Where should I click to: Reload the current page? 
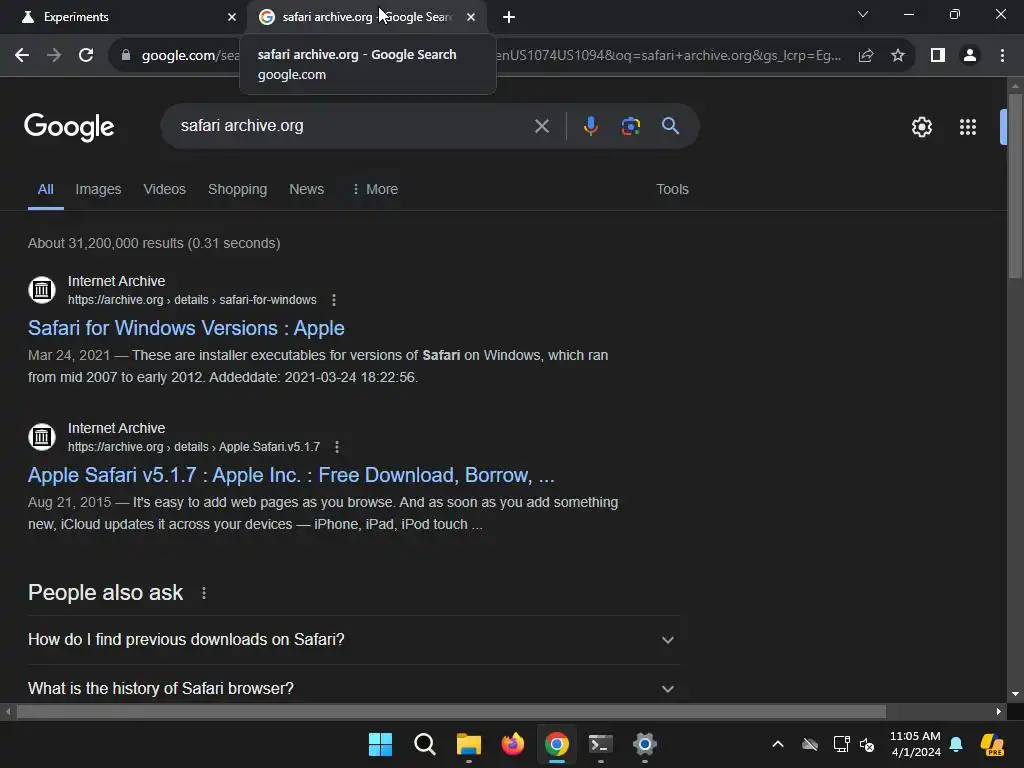click(x=86, y=56)
